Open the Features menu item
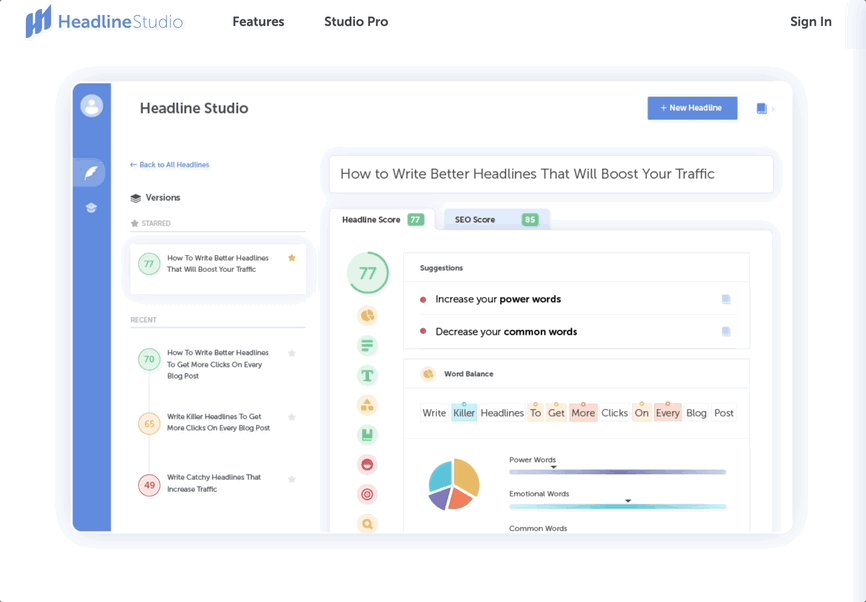Screen dimensions: 866x602 [x=258, y=22]
